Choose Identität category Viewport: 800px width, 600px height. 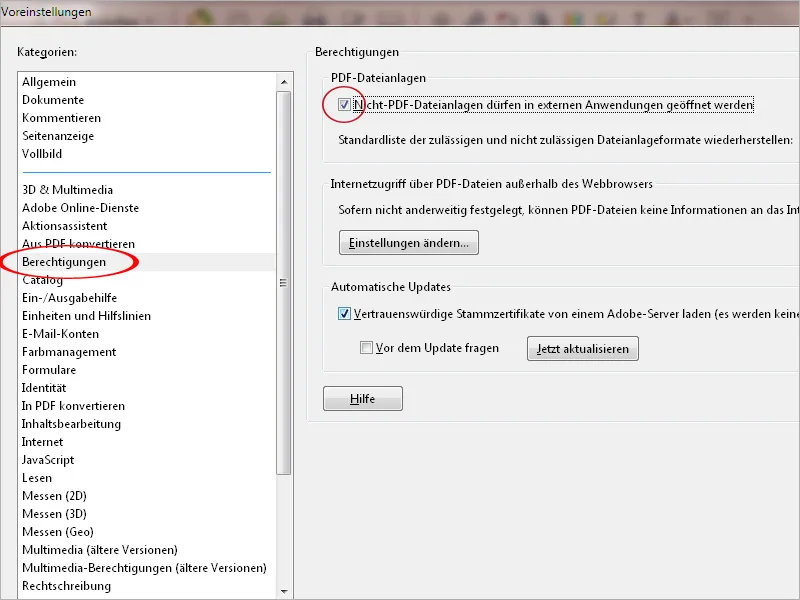[x=44, y=388]
